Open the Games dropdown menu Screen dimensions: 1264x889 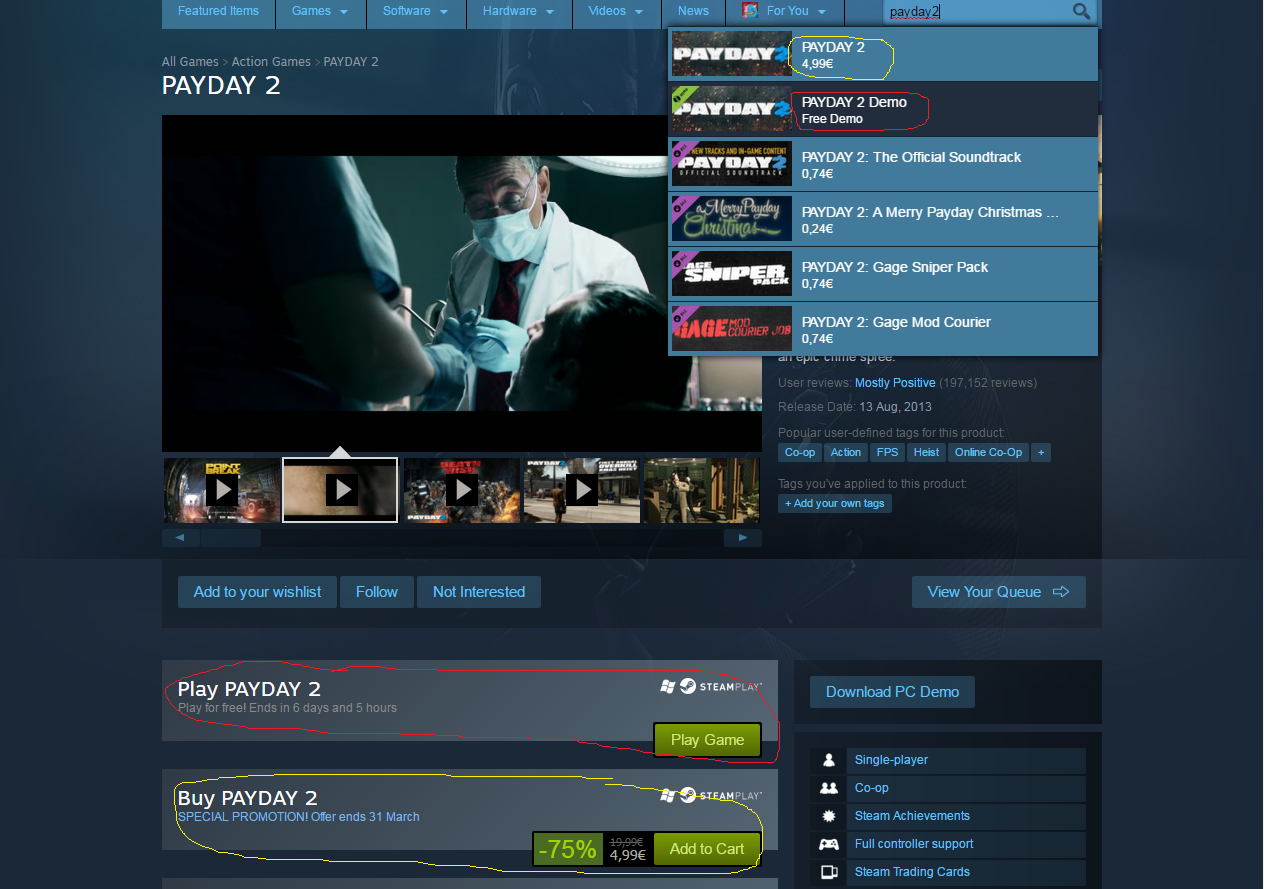coord(320,11)
